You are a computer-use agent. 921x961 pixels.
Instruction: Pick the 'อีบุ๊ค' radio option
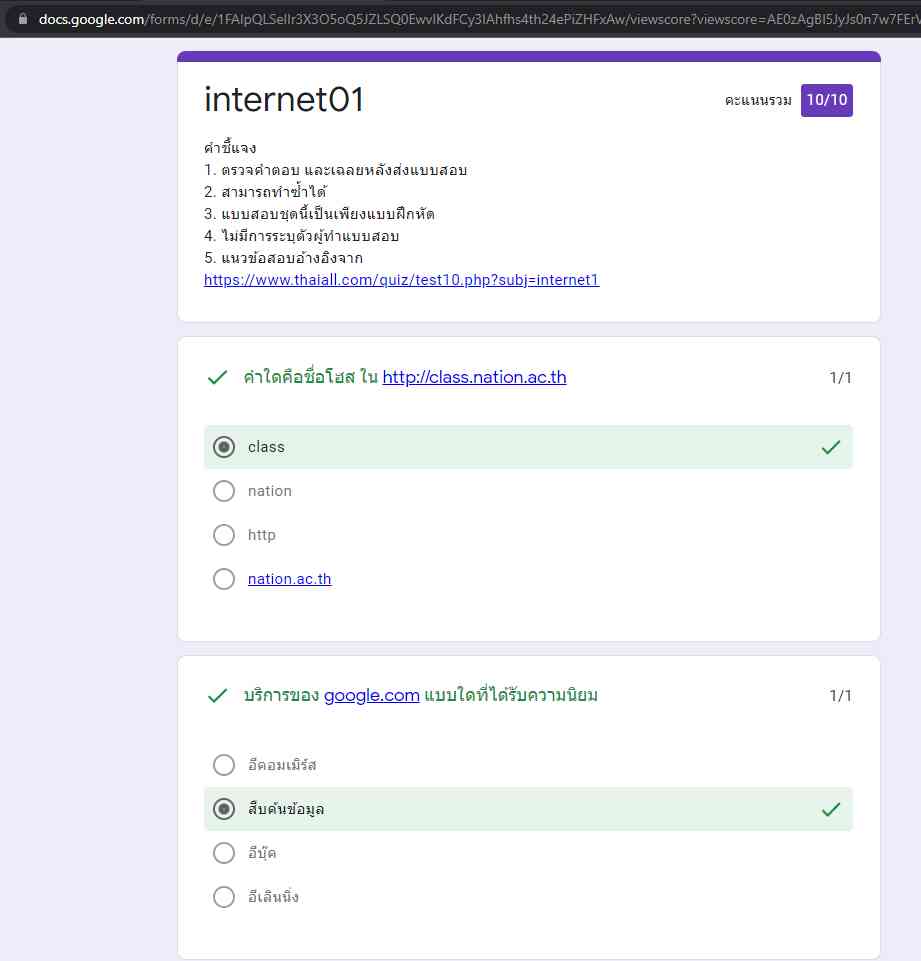tap(224, 853)
